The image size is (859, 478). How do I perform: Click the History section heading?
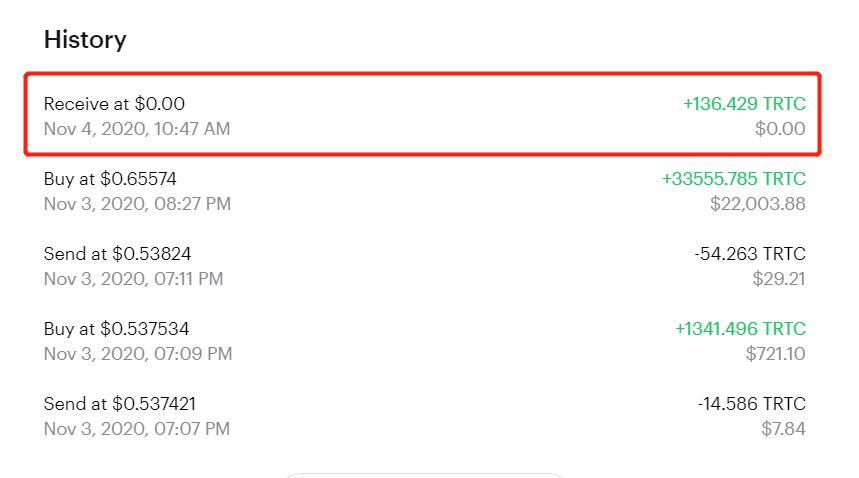pos(85,39)
